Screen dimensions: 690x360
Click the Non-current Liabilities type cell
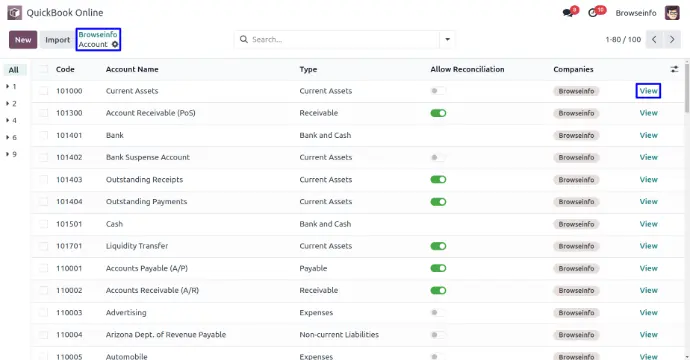coord(339,334)
